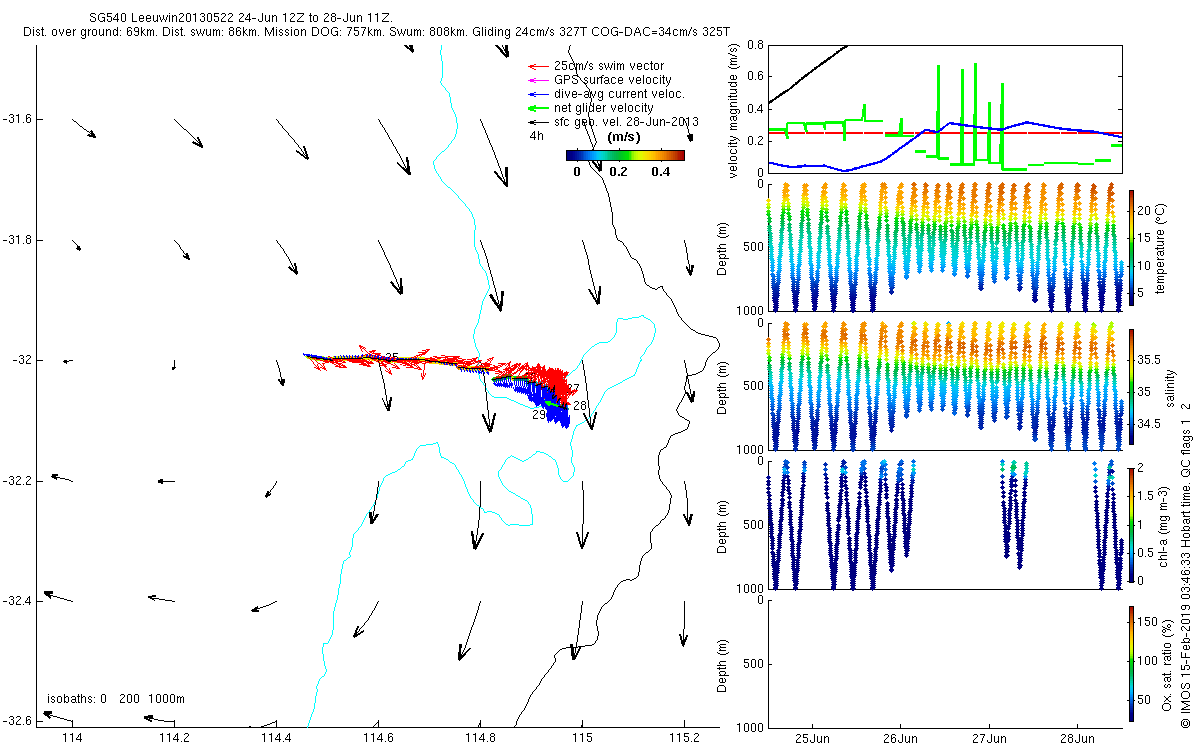Click the '4h' label in the legend area
This screenshot has height=750, width=1200.
(536, 136)
